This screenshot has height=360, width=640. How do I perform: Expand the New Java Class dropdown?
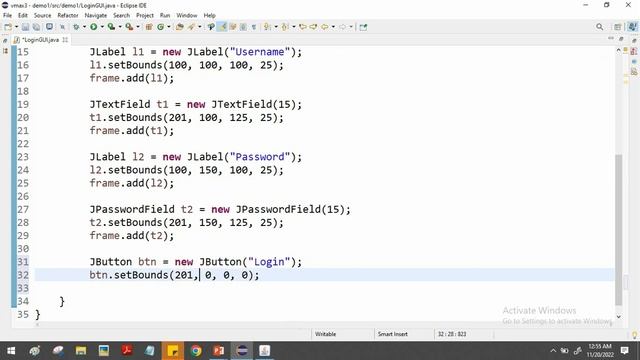[x=169, y=27]
